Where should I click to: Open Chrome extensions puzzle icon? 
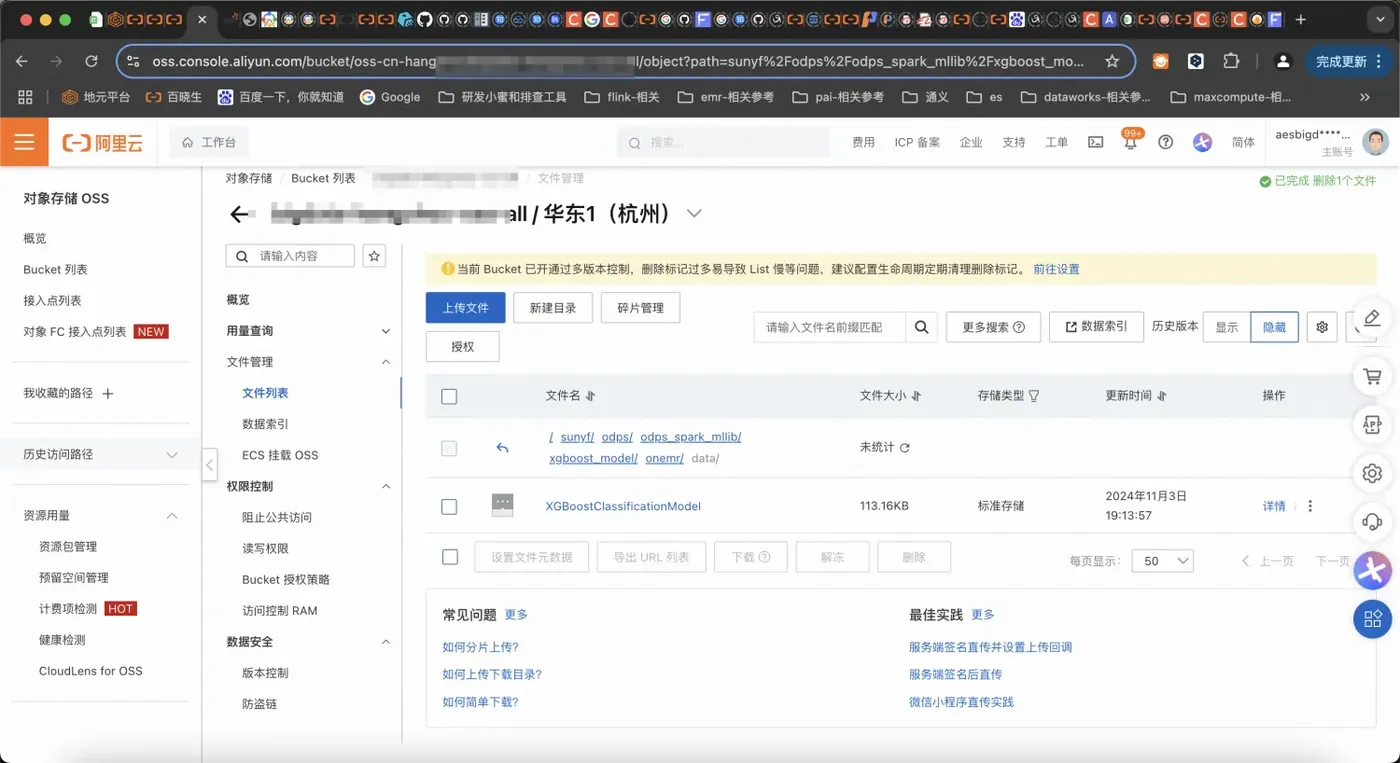pos(1231,61)
